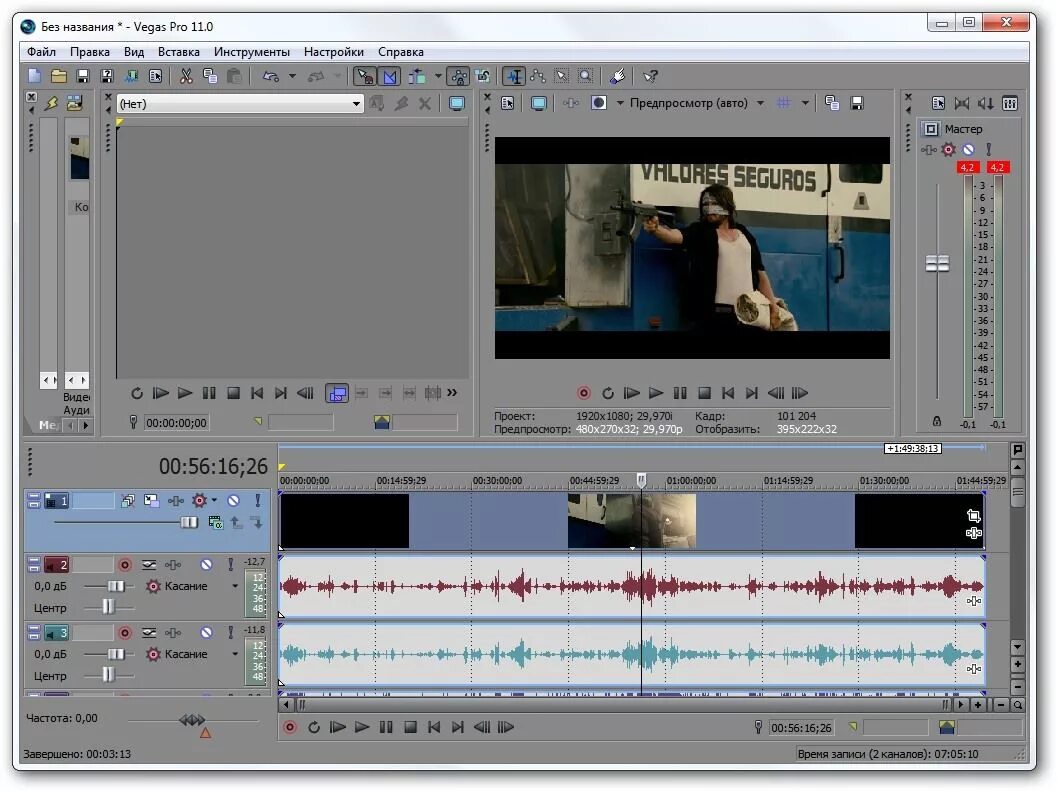Image resolution: width=1057 pixels, height=791 pixels.
Task: Click the volume slider on audio track 2
Action: (117, 586)
